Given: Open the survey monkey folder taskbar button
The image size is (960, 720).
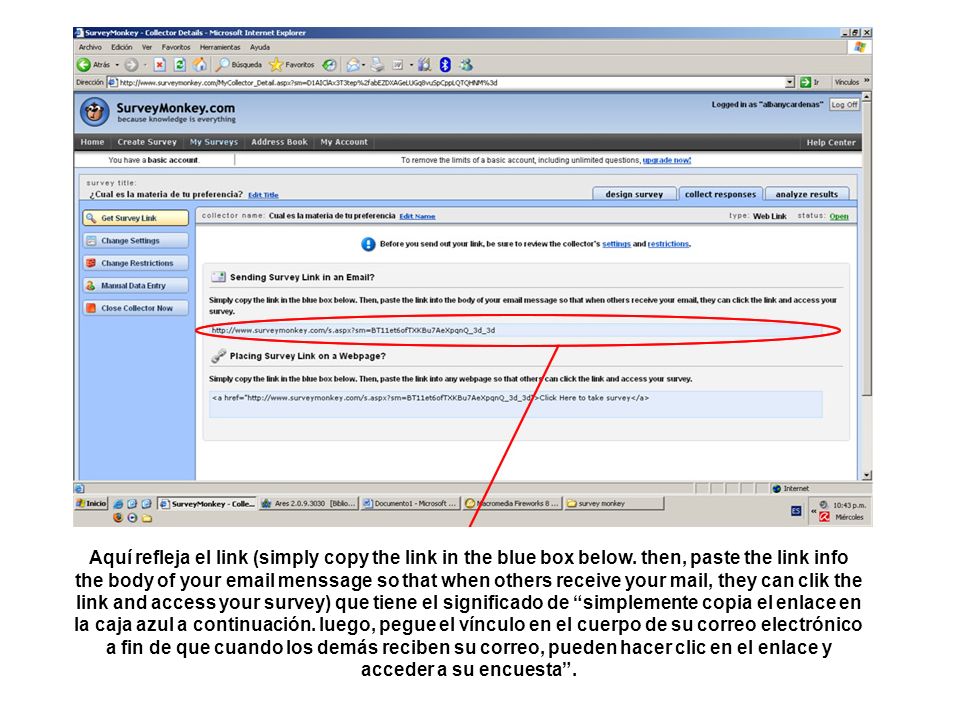Looking at the screenshot, I should 614,503.
